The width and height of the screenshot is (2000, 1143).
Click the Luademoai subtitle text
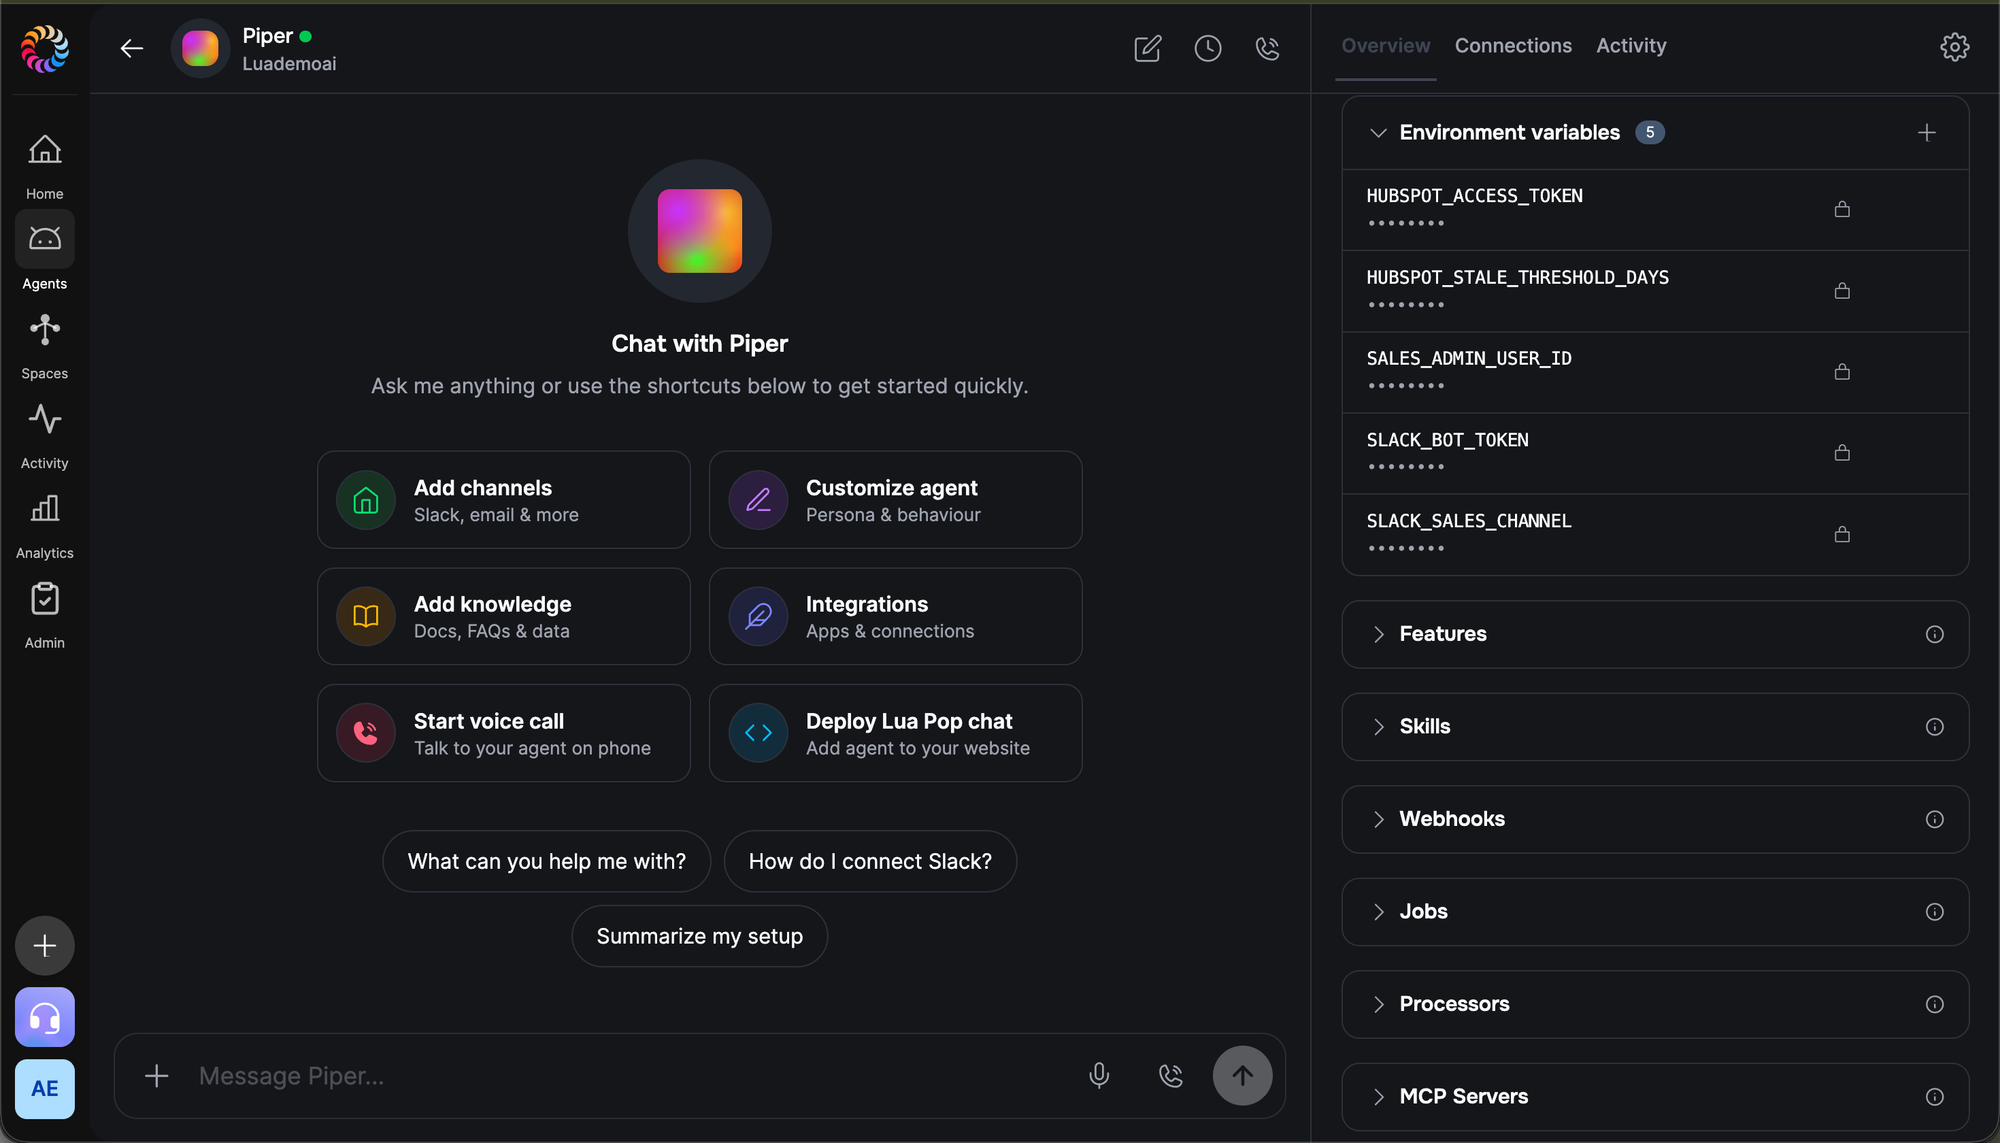[289, 64]
